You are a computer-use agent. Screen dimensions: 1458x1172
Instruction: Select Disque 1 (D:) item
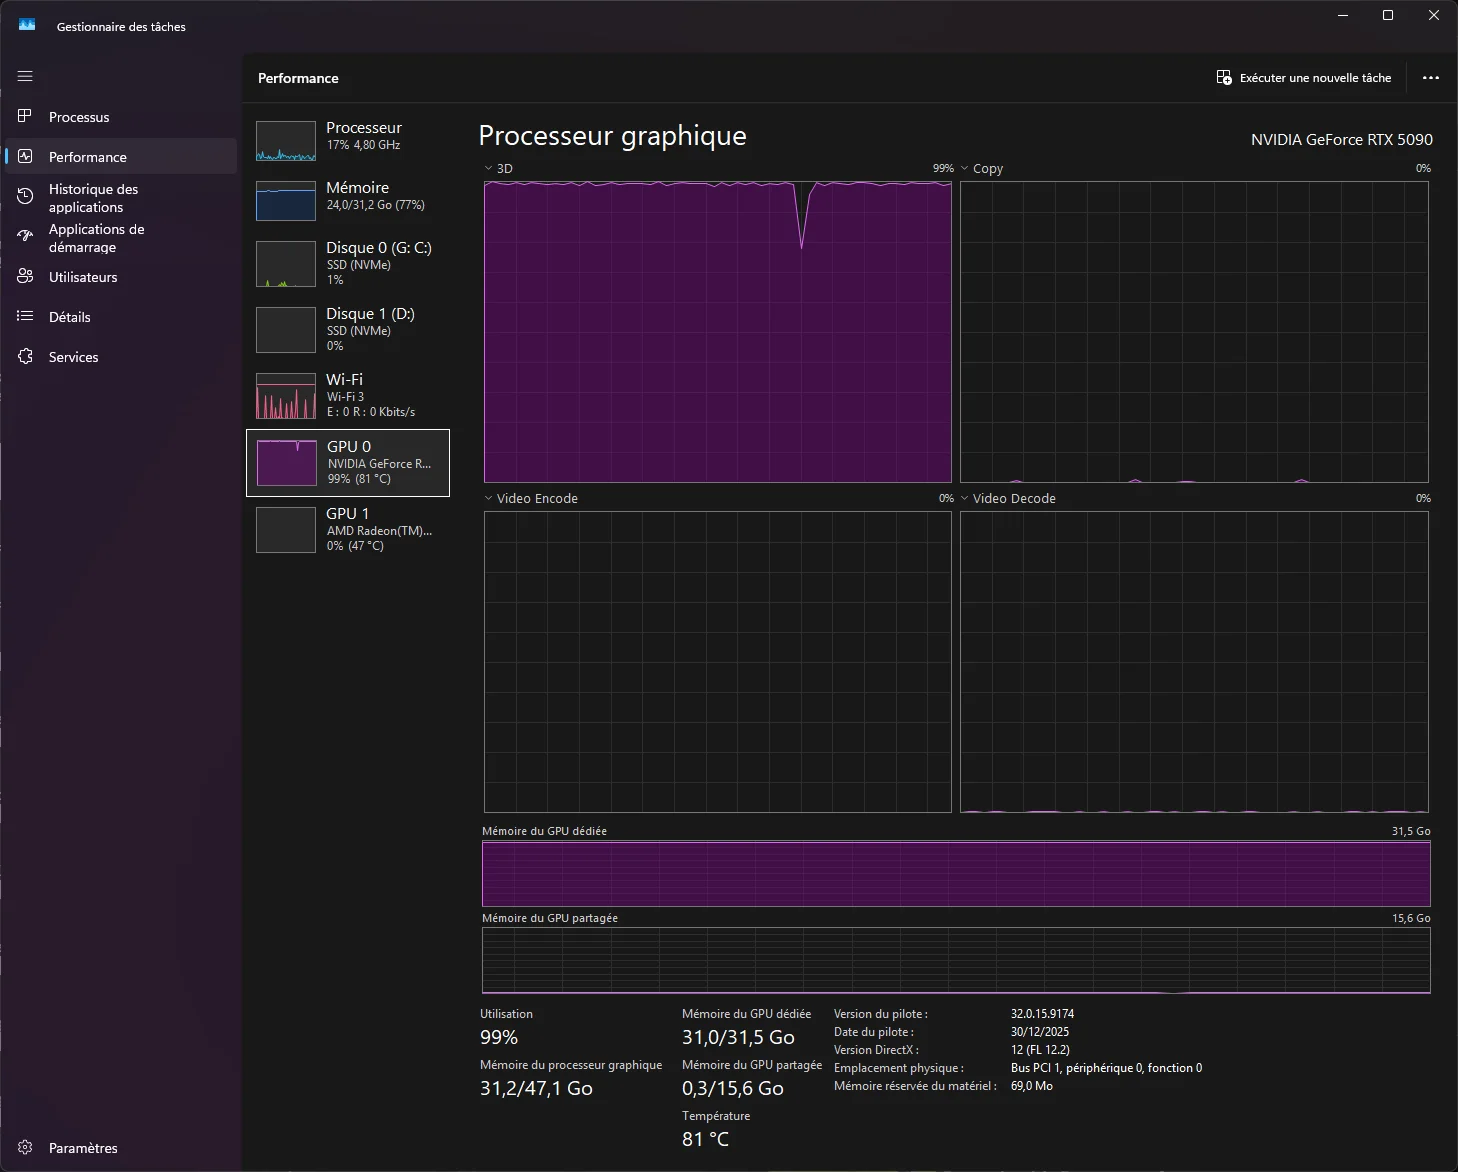348,329
